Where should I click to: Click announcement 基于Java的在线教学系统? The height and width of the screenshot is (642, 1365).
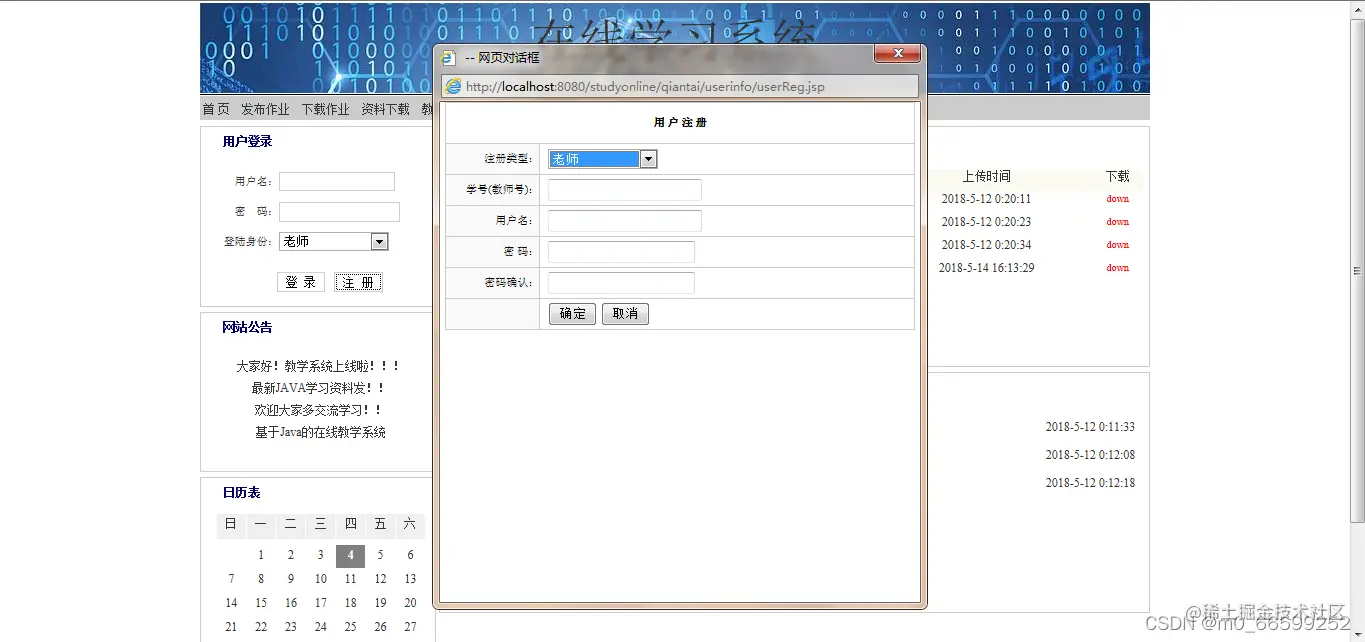[320, 433]
